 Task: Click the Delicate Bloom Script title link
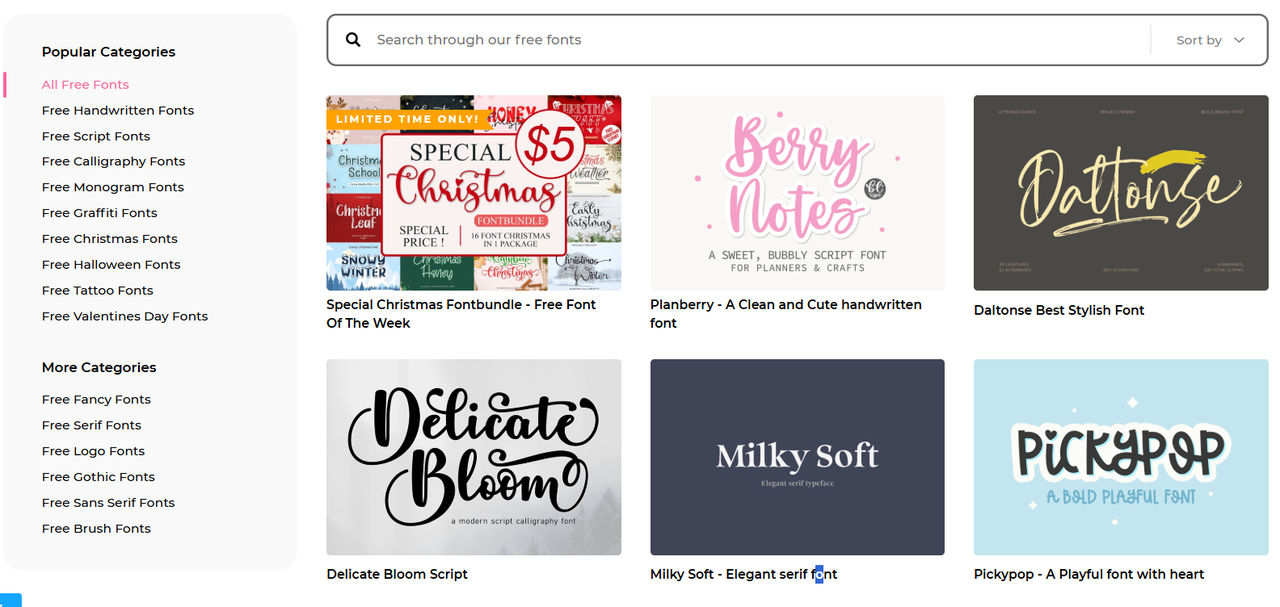(x=397, y=574)
